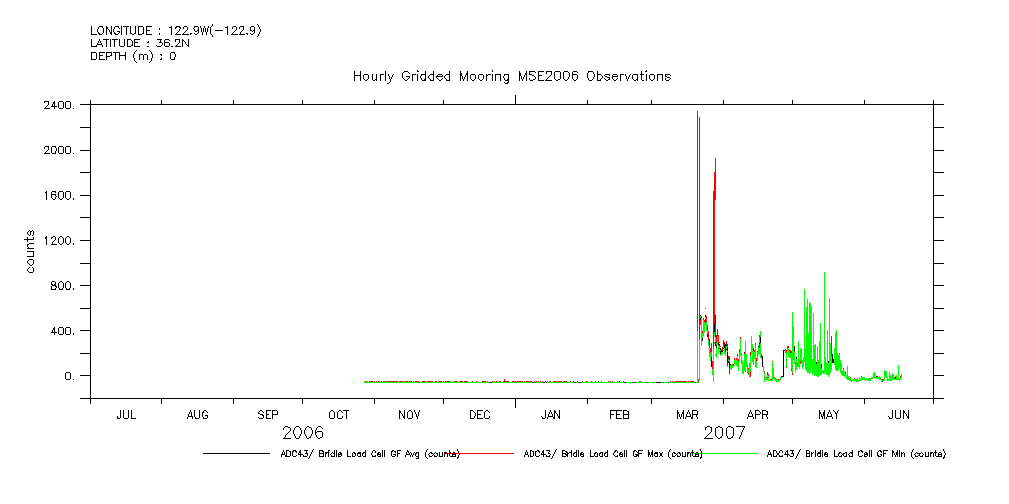The width and height of the screenshot is (1009, 504).
Task: Select the LONGITUDE header text line
Action: click(x=176, y=31)
